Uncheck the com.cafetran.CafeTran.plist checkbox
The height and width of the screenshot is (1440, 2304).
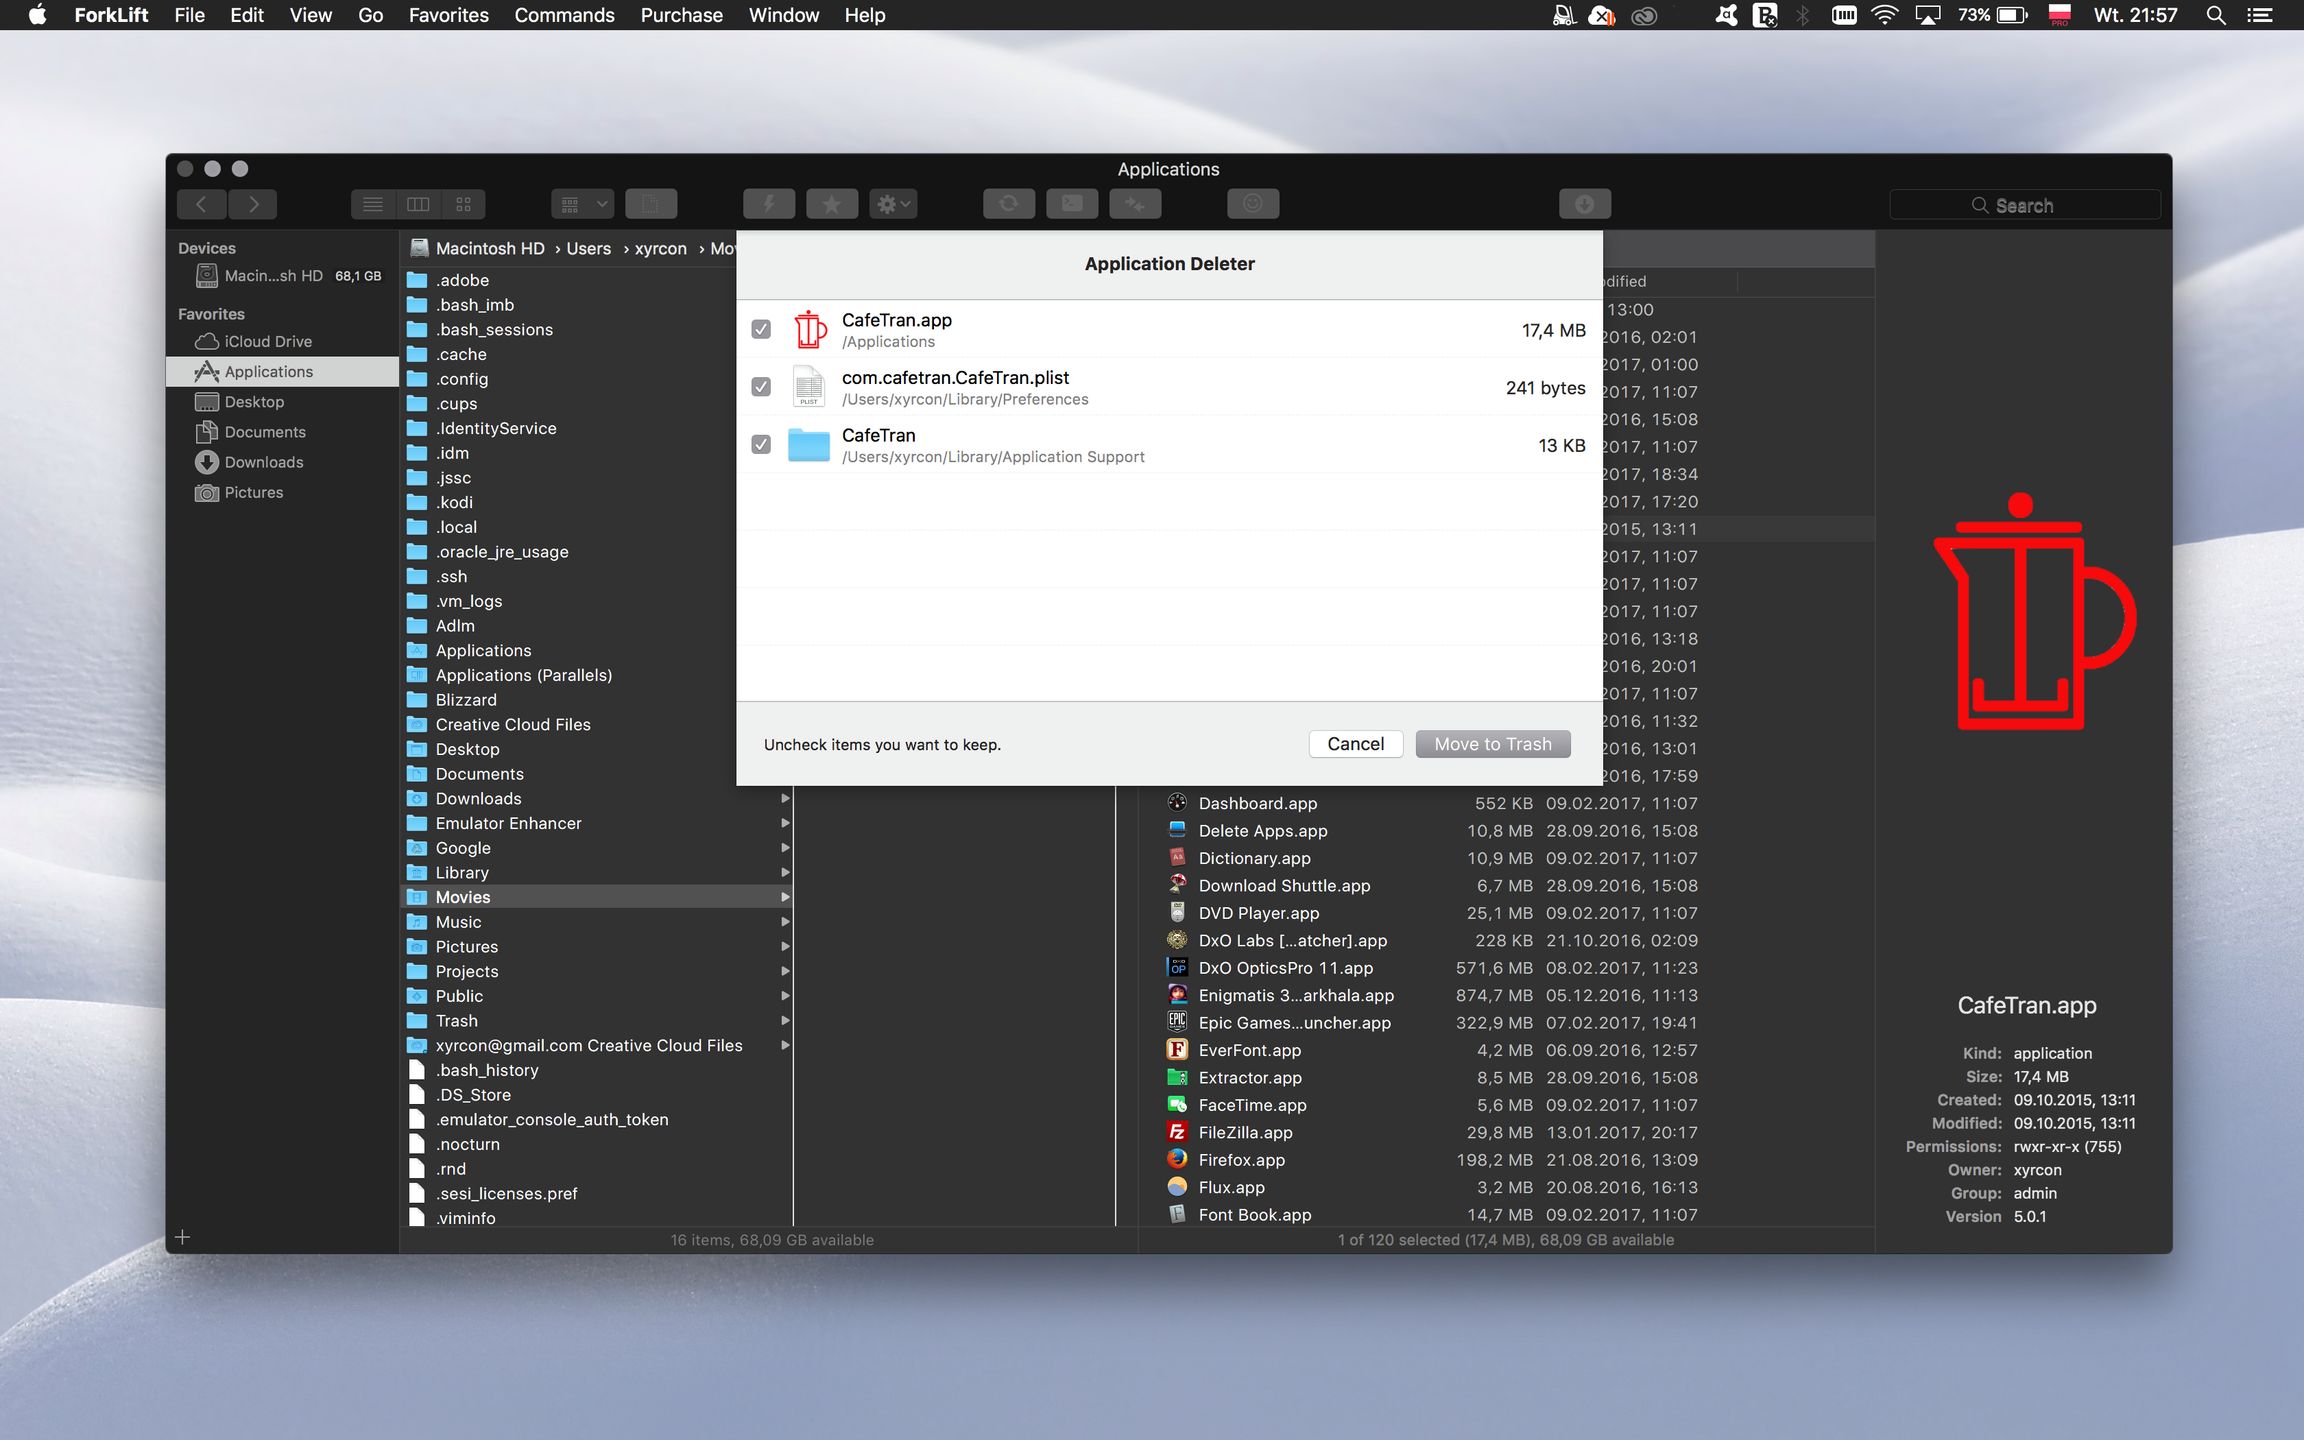(x=761, y=387)
